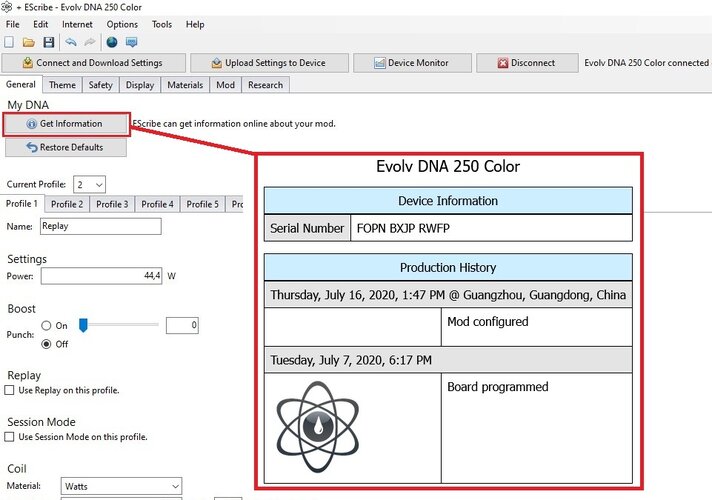Switch to the Safety tab
Image resolution: width=712 pixels, height=500 pixels.
click(x=100, y=85)
